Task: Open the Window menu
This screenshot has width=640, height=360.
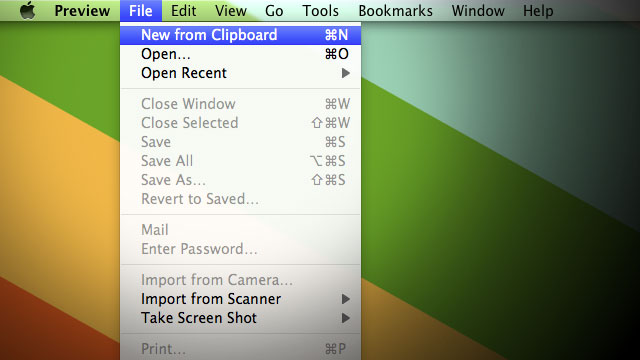Action: [x=478, y=11]
